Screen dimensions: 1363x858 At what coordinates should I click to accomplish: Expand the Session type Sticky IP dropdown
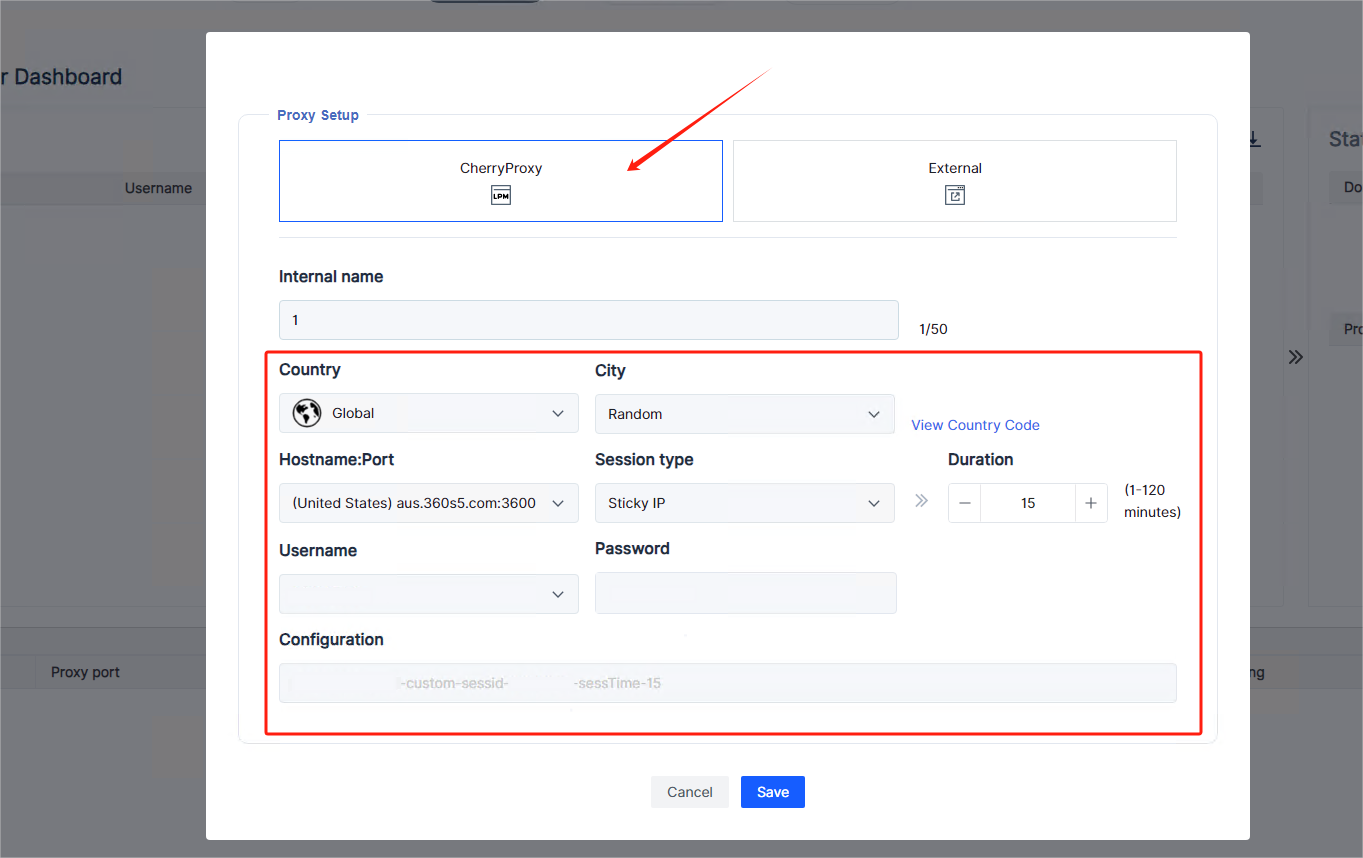click(744, 503)
